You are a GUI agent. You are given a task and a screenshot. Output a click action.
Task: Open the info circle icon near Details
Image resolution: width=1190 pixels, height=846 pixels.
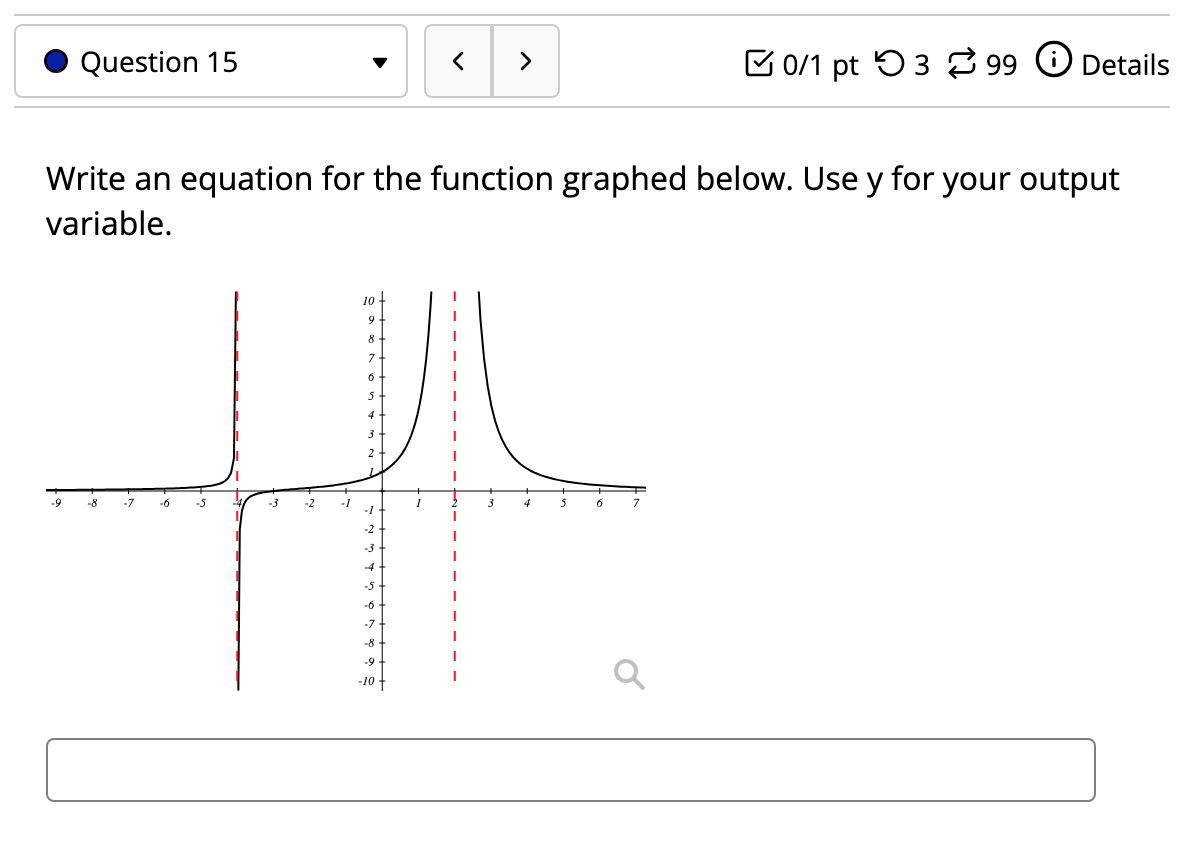click(1052, 62)
